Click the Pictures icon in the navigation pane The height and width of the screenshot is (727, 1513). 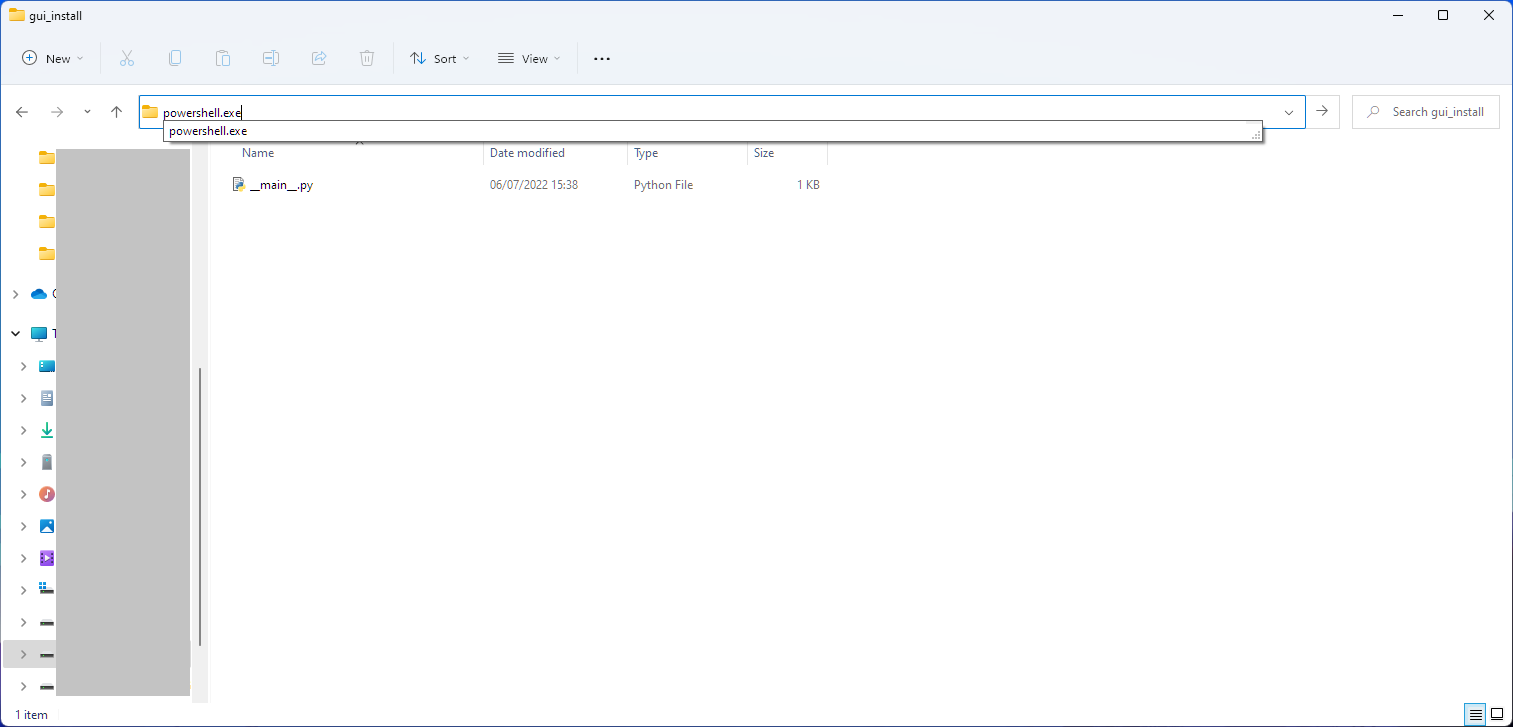pyautogui.click(x=46, y=526)
